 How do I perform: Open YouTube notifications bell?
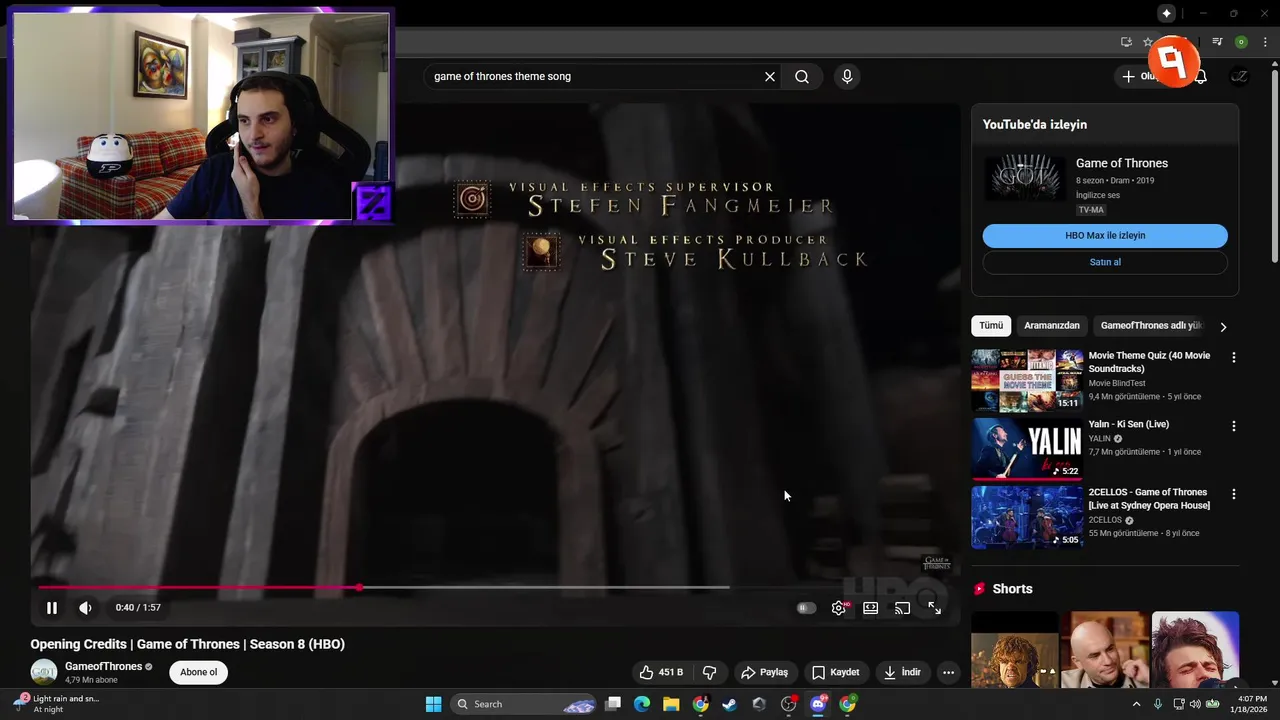pos(1202,77)
